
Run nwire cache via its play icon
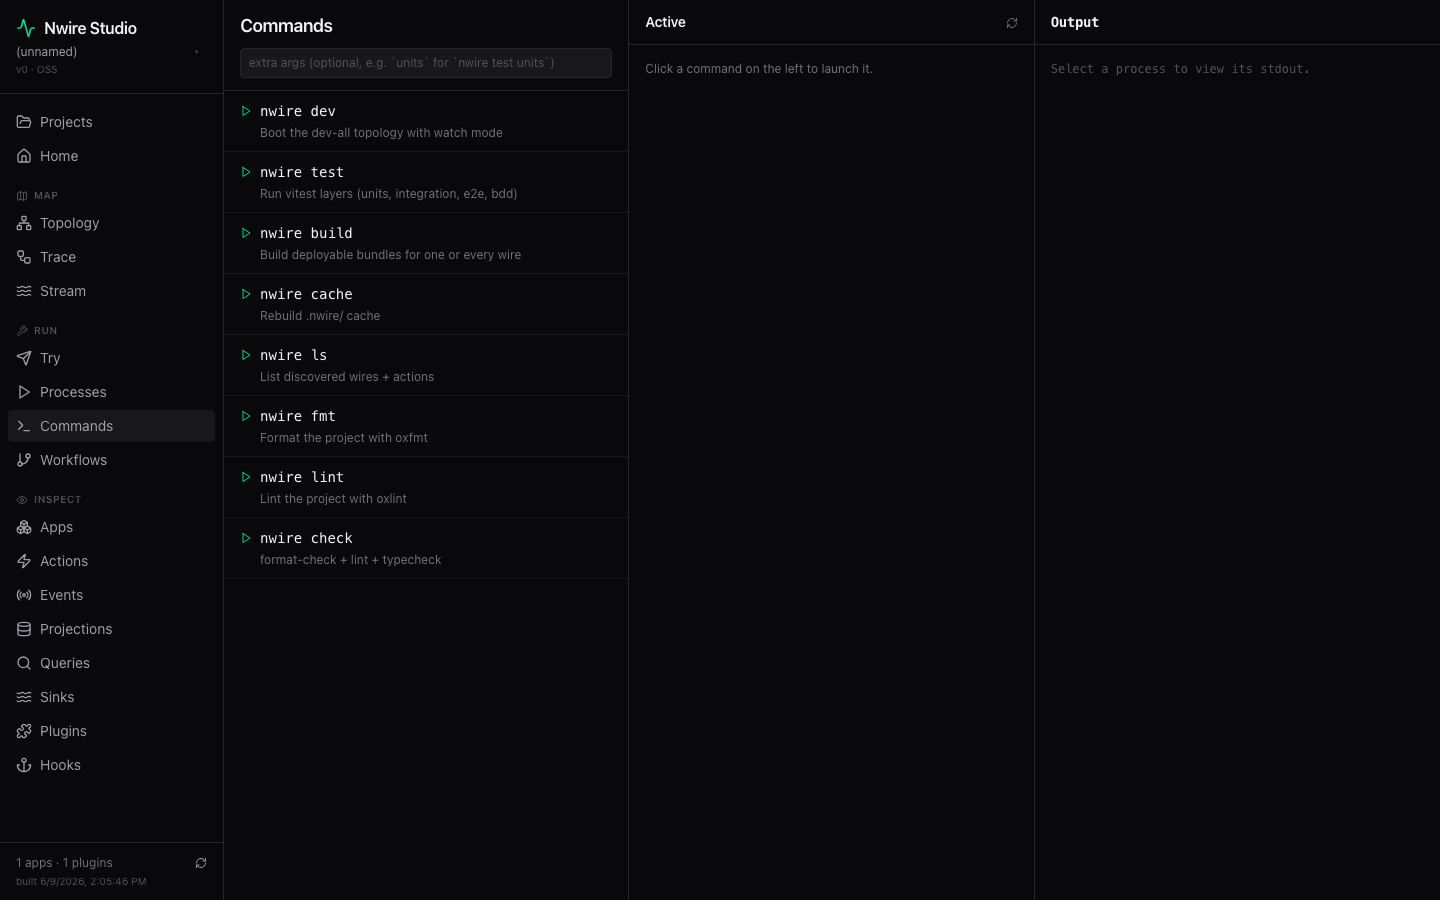(246, 294)
